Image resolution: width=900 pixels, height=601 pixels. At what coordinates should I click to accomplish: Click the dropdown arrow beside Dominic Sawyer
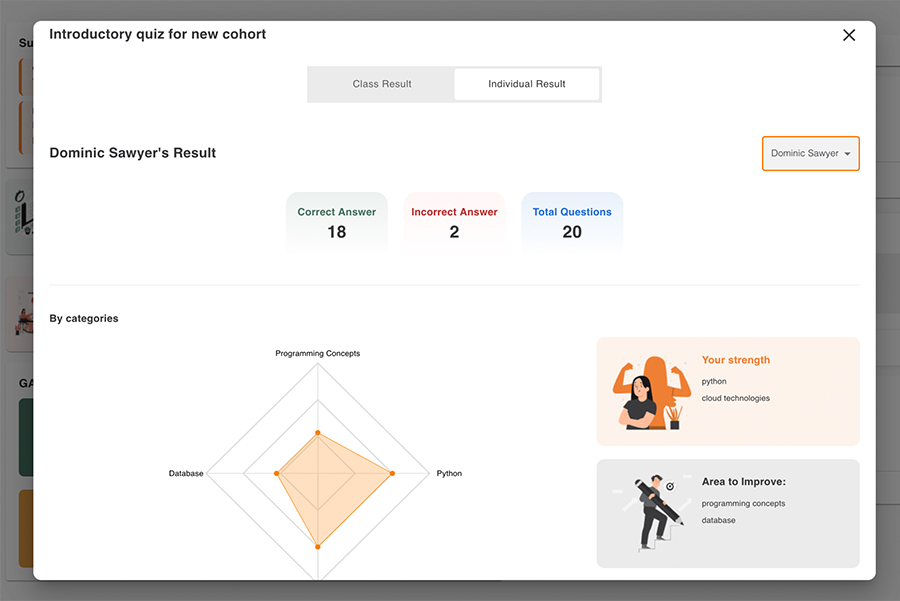[x=848, y=154]
